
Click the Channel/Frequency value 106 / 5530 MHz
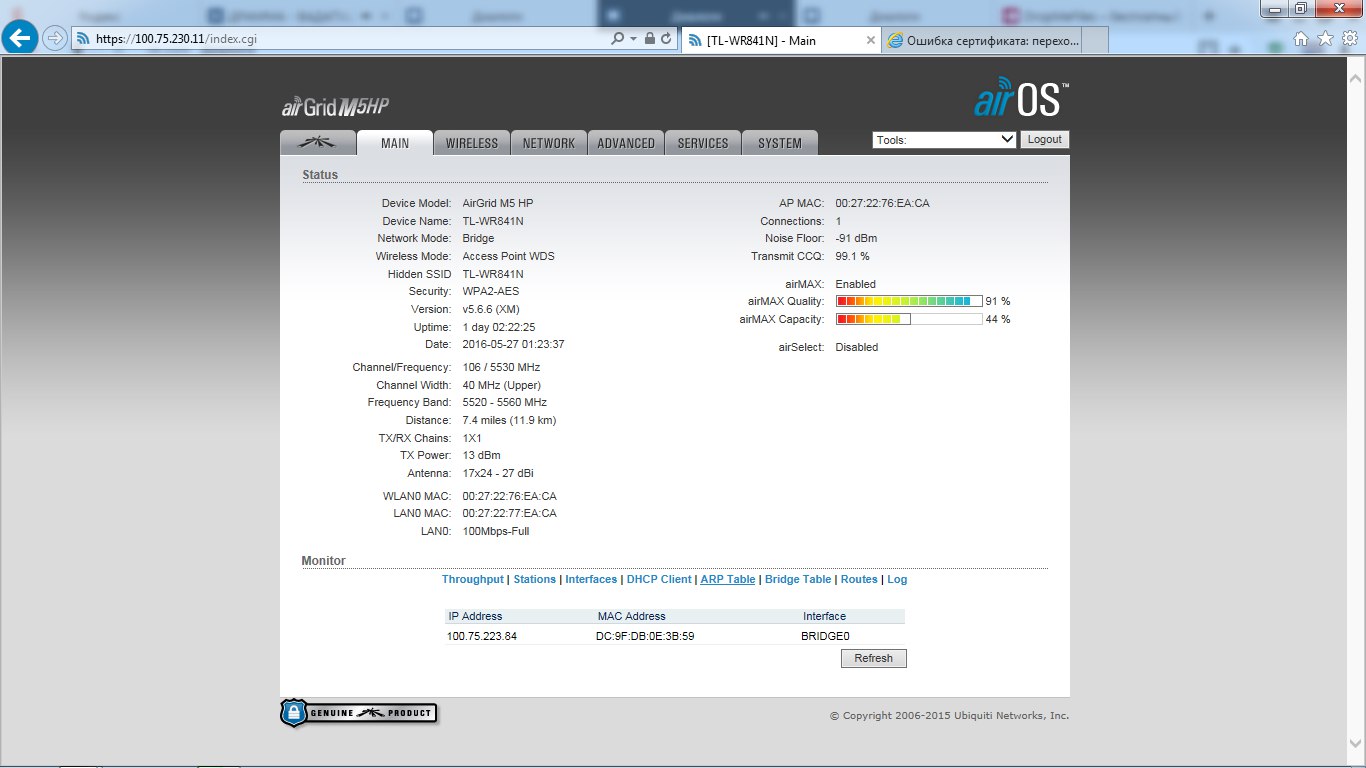point(501,367)
